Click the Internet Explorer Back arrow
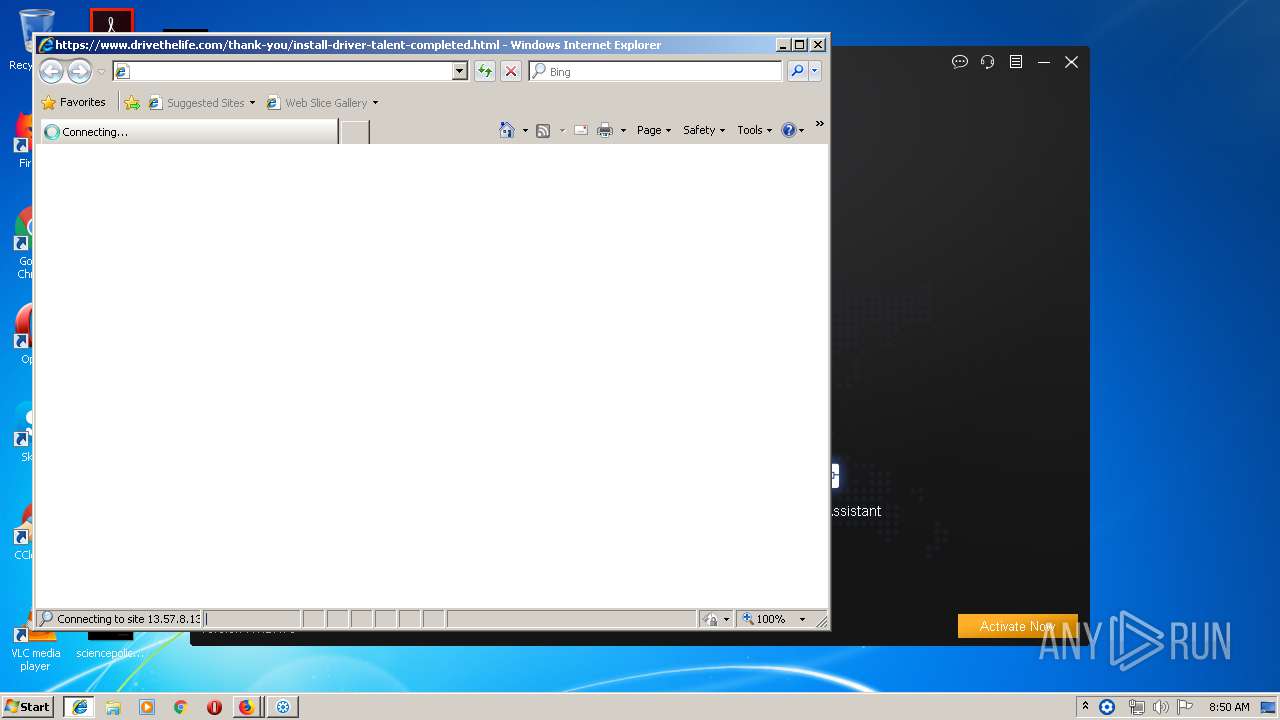This screenshot has height=720, width=1280. point(51,71)
